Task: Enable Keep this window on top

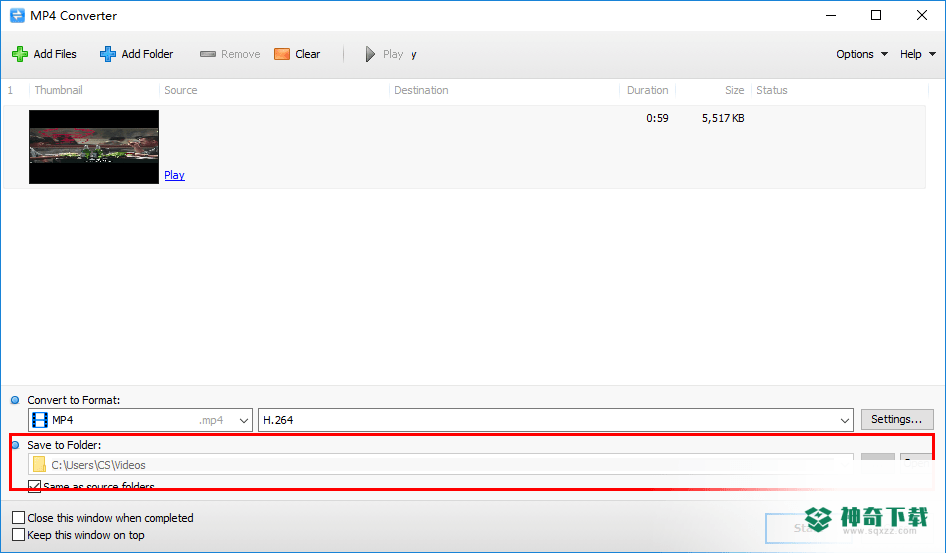Action: coord(19,534)
